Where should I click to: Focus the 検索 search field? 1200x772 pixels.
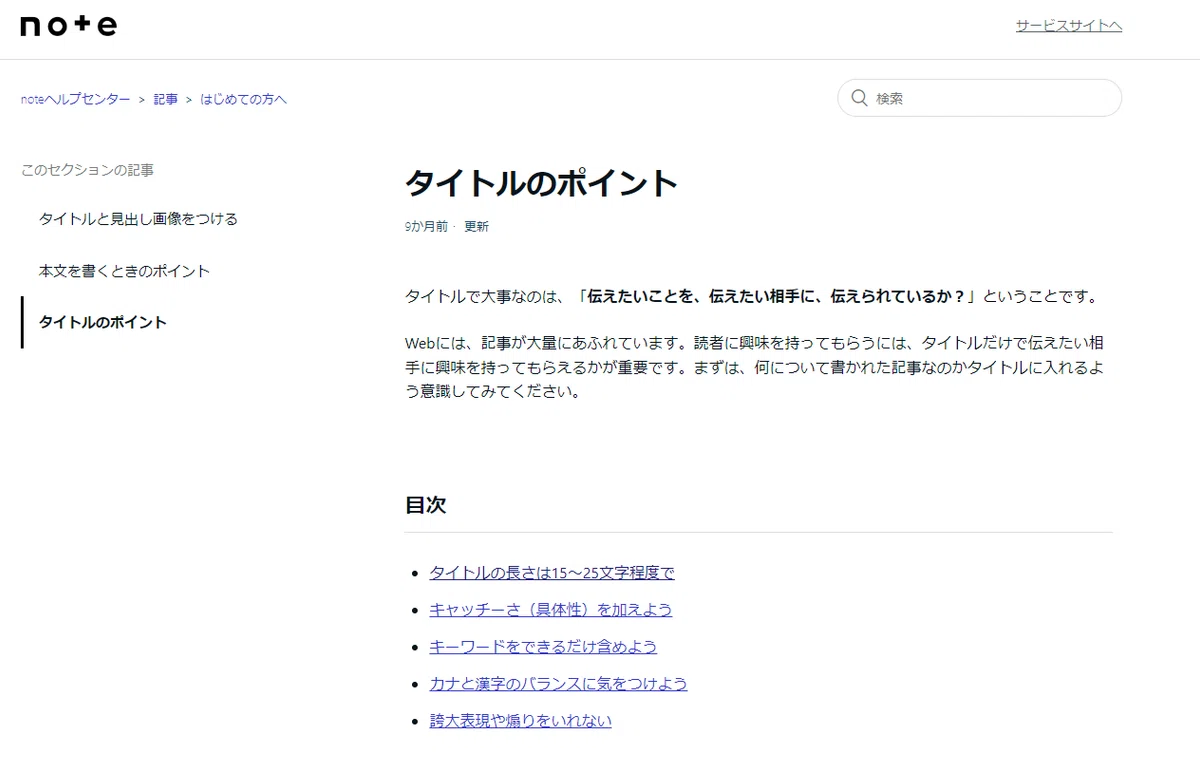979,98
